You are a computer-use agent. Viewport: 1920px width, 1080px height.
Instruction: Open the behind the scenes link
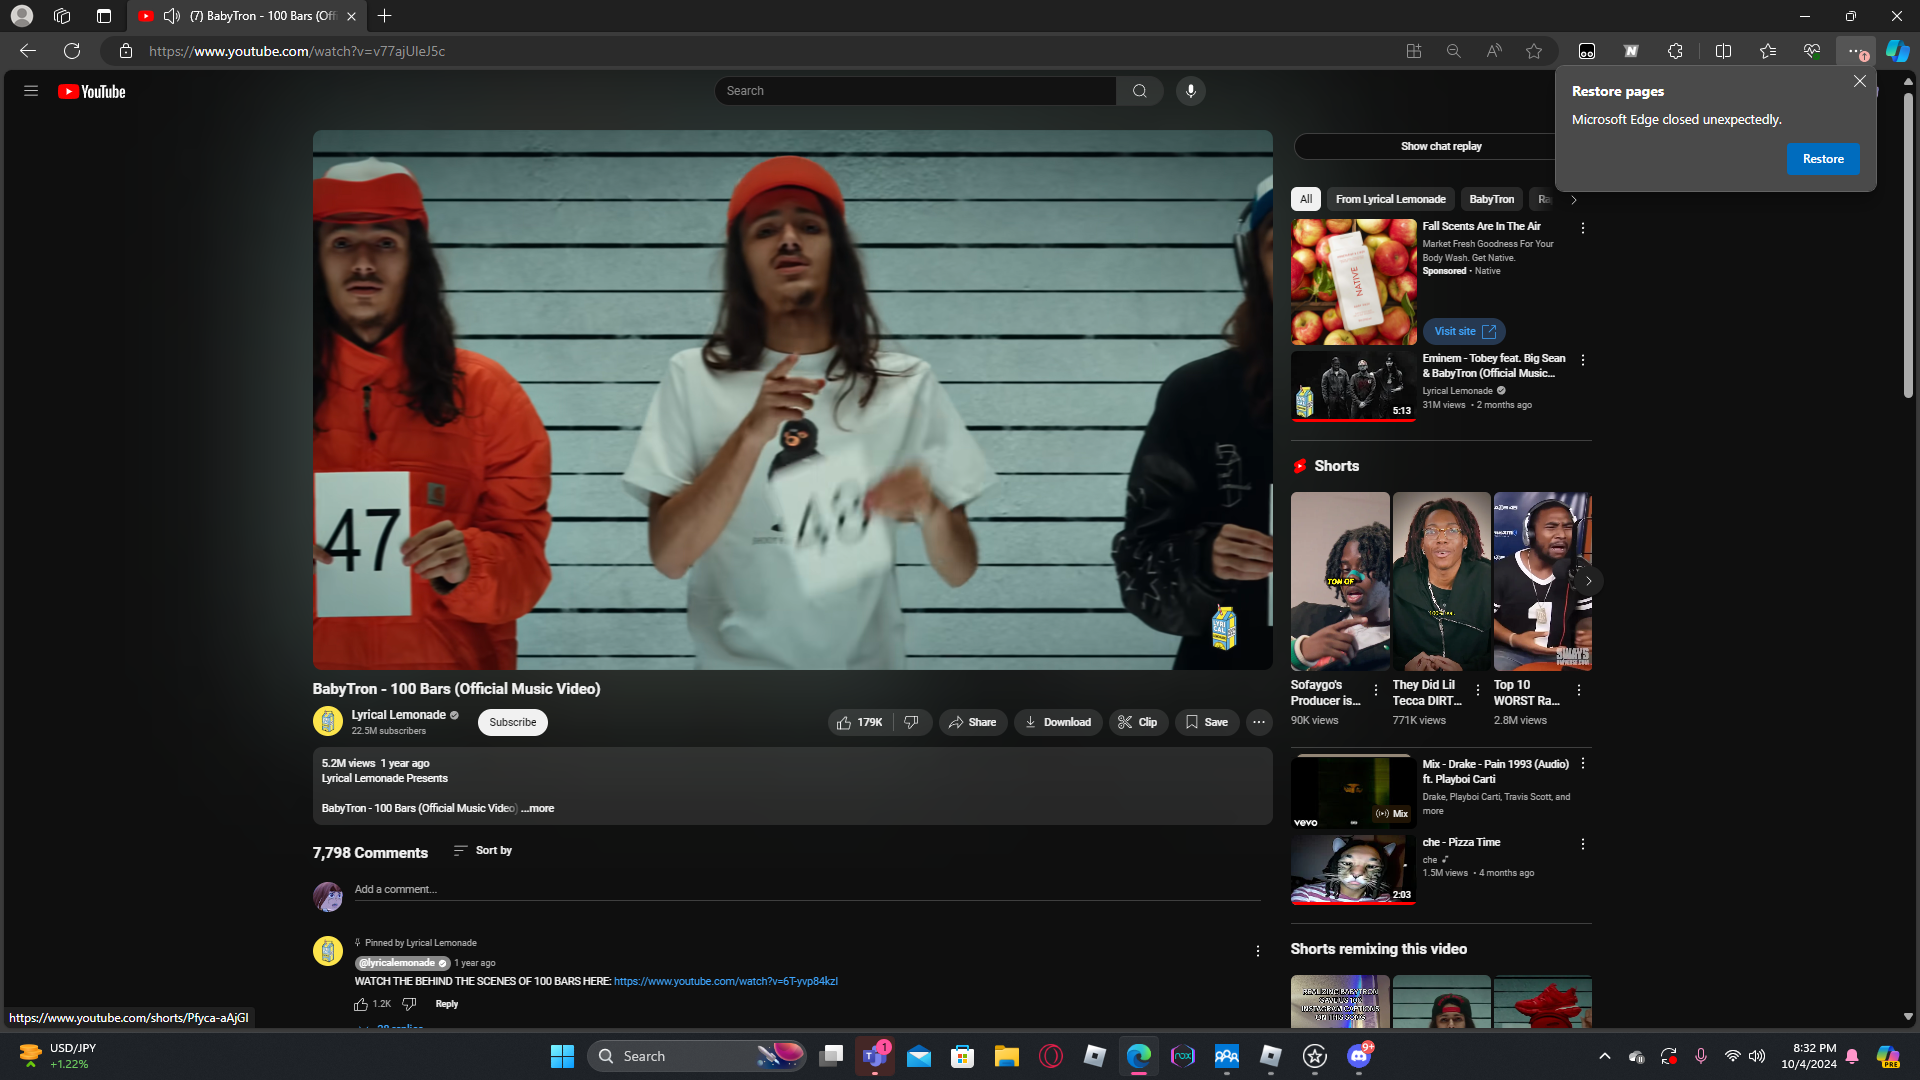tap(726, 981)
